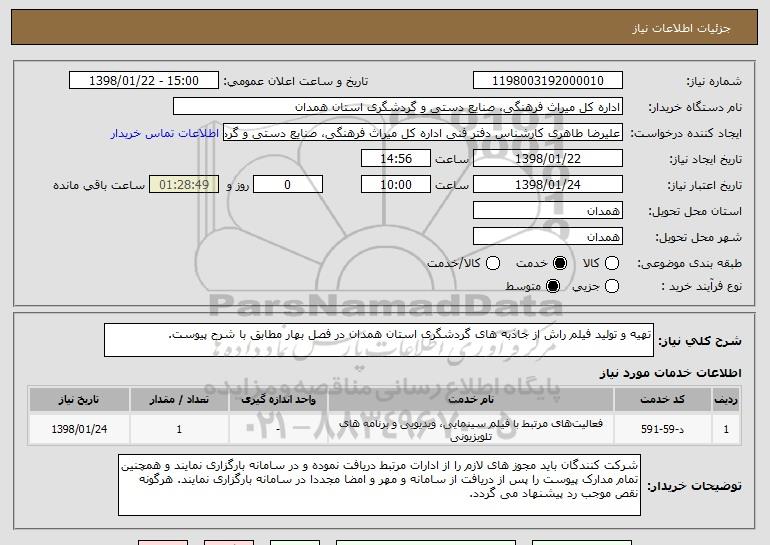Click the buyer organization name field
This screenshot has width=770, height=545.
click(398, 107)
